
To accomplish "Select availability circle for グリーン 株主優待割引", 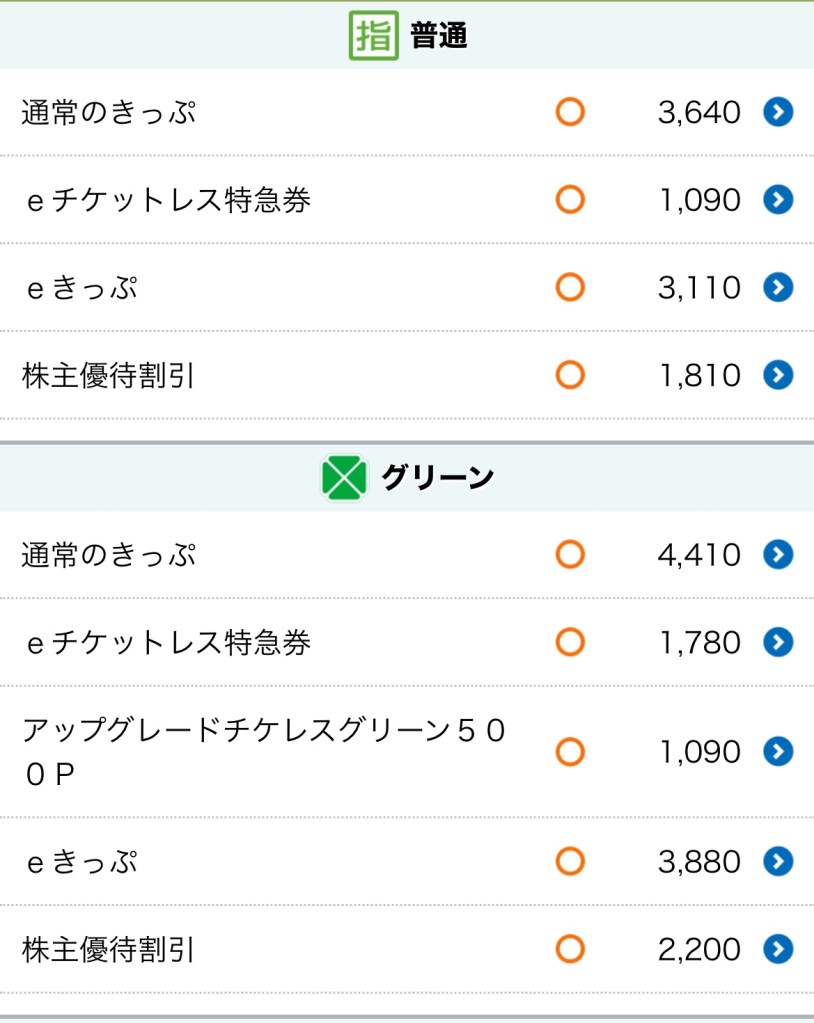I will 570,949.
